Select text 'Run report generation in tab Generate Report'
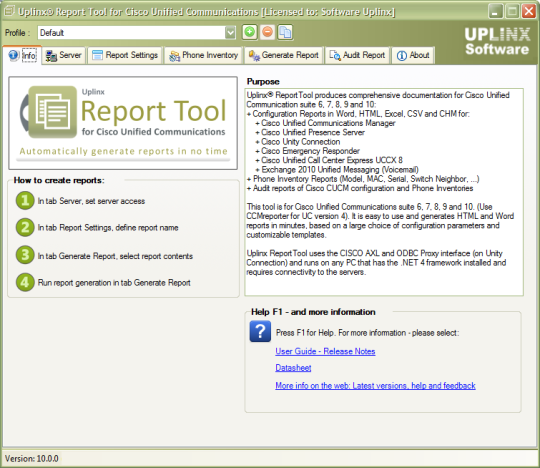Viewport: 540px width, 468px height. coord(114,283)
